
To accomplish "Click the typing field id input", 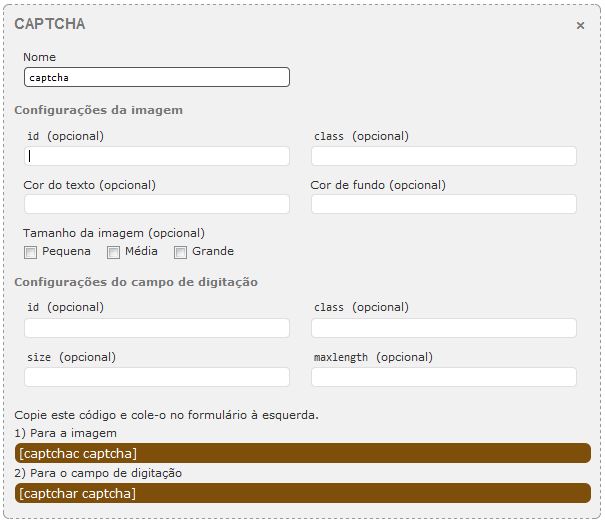I will point(157,328).
